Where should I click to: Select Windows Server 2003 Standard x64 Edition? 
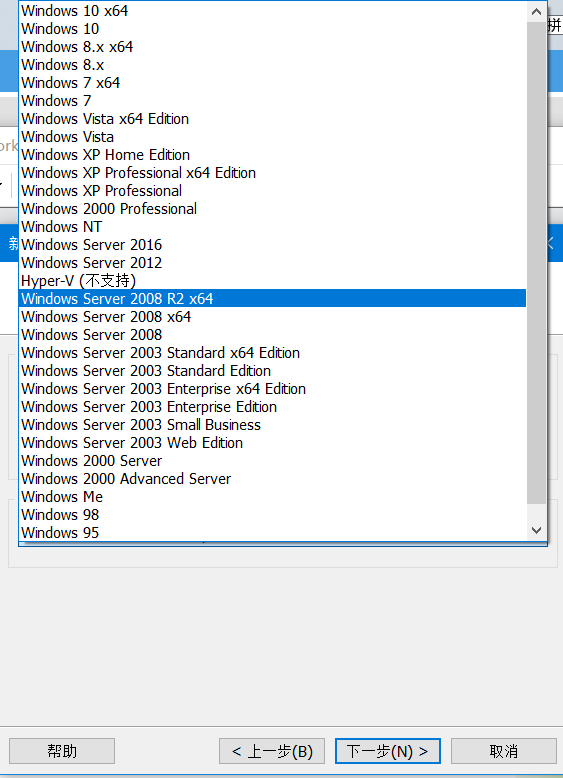point(272,353)
